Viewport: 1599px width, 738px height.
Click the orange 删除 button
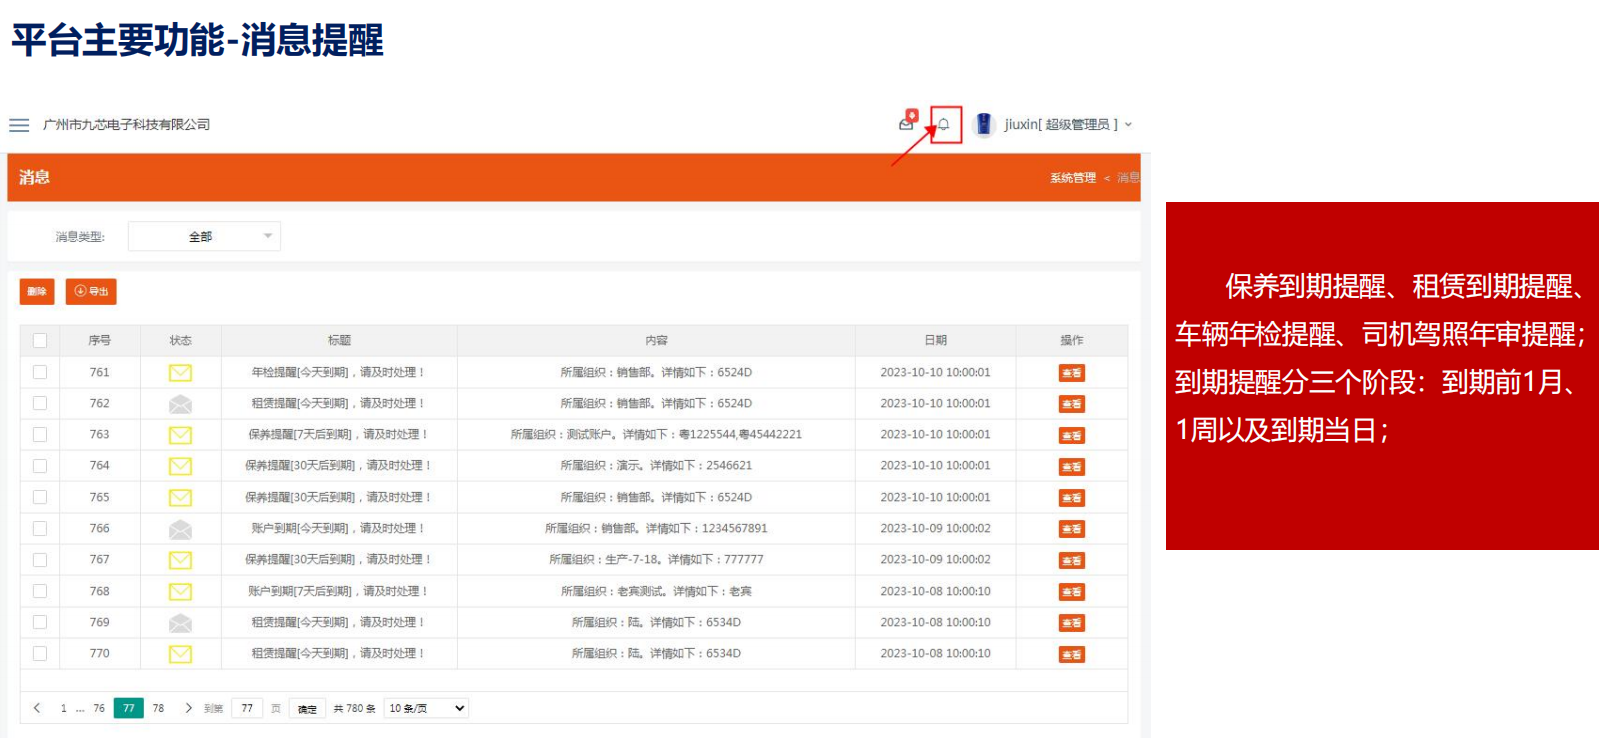[x=37, y=292]
